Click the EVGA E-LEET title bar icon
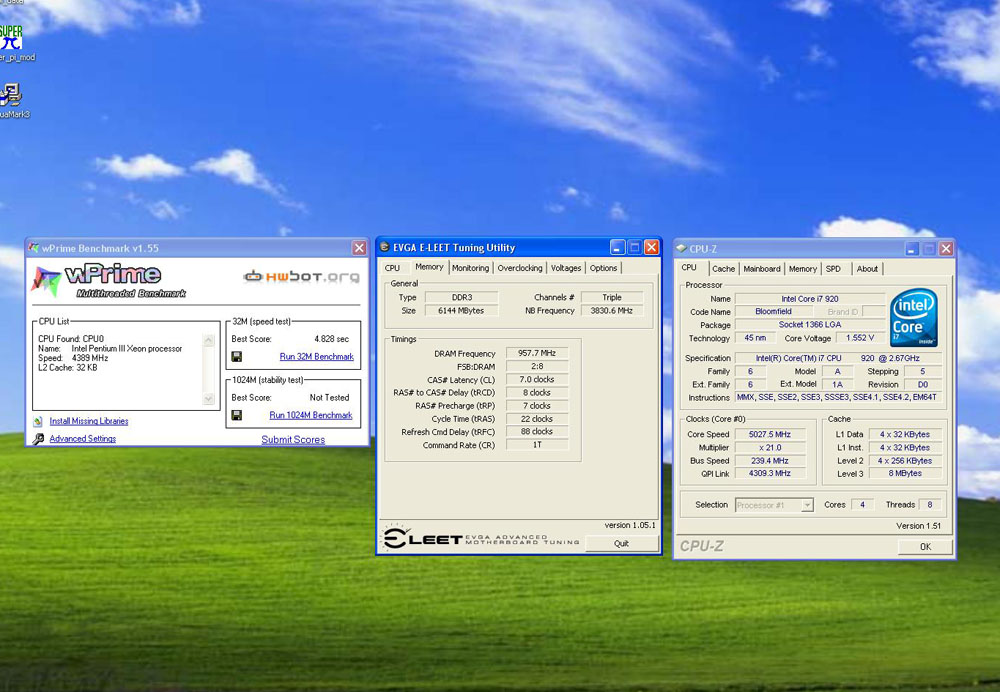Image resolution: width=1000 pixels, height=692 pixels. pos(385,247)
